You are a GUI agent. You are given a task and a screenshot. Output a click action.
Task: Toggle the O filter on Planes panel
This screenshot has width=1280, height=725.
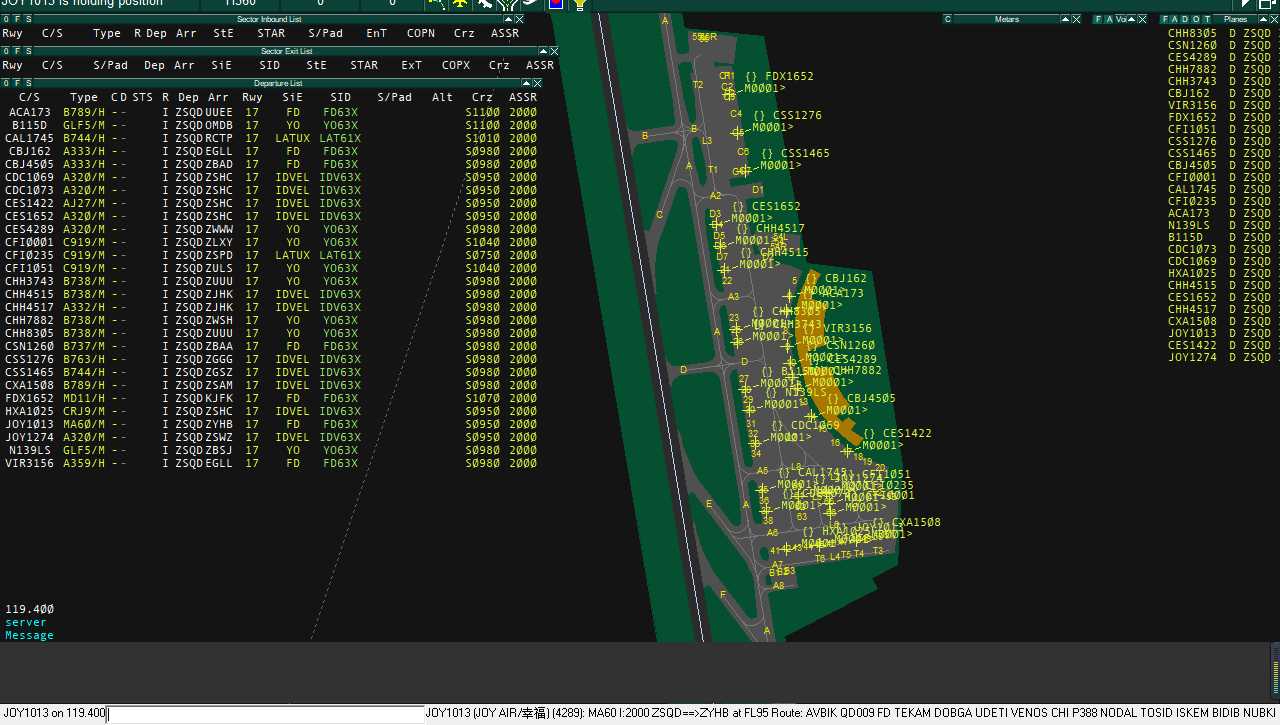click(1196, 19)
